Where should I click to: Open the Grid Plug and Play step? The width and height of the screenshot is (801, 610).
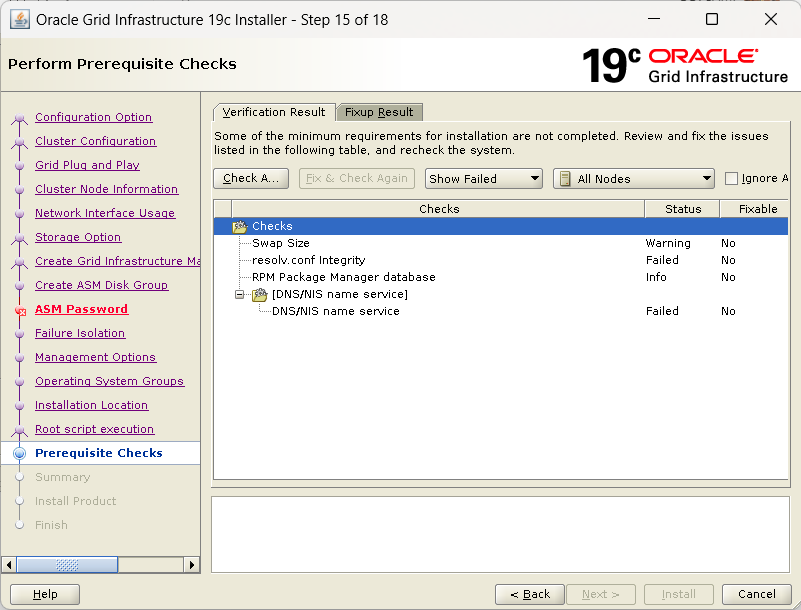tap(87, 165)
